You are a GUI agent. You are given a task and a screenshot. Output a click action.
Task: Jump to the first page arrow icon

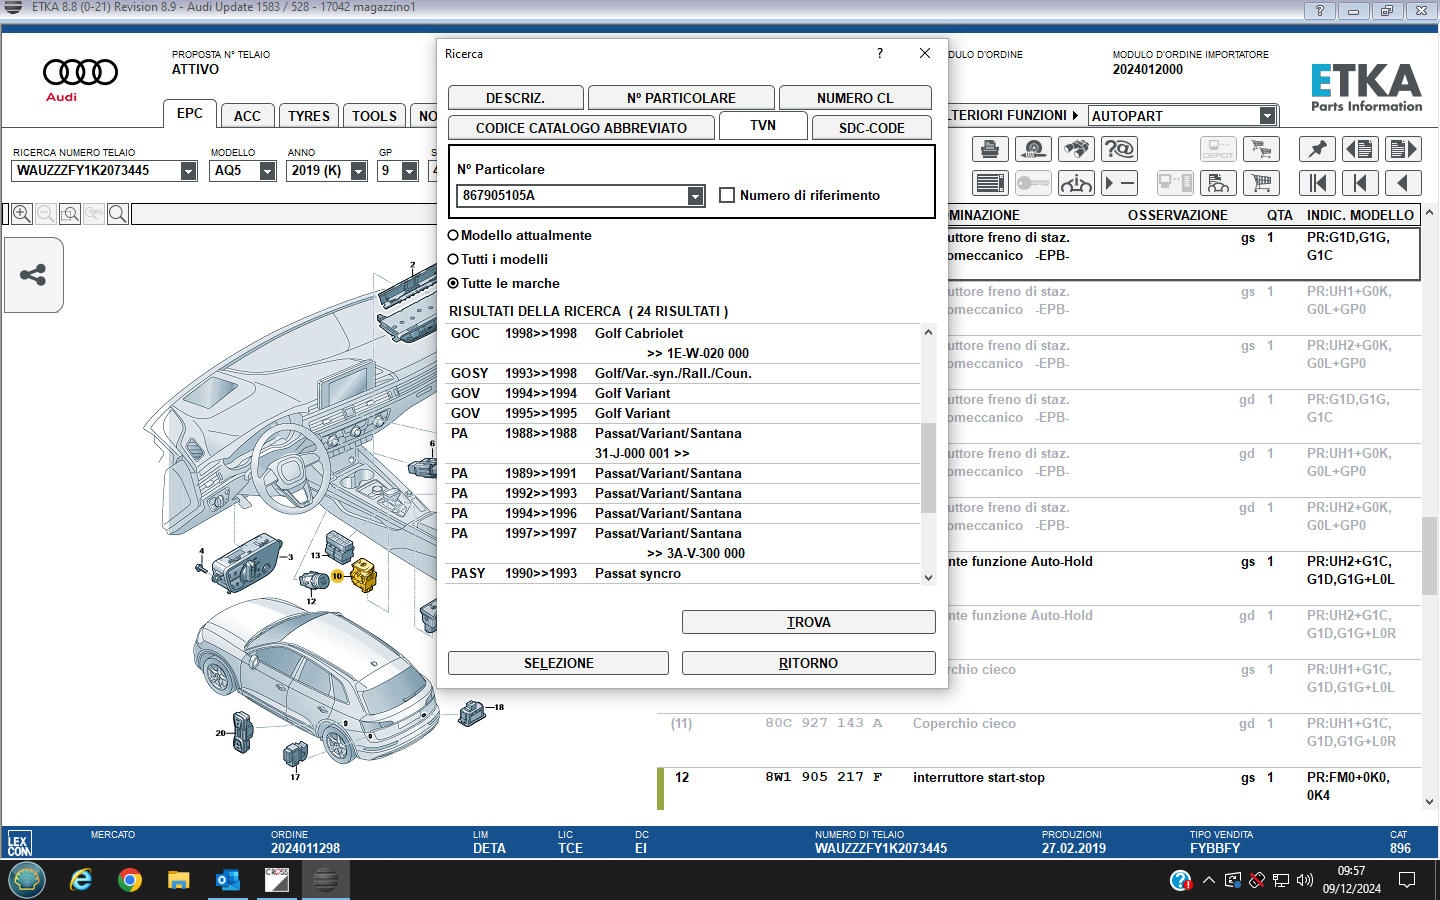1317,183
